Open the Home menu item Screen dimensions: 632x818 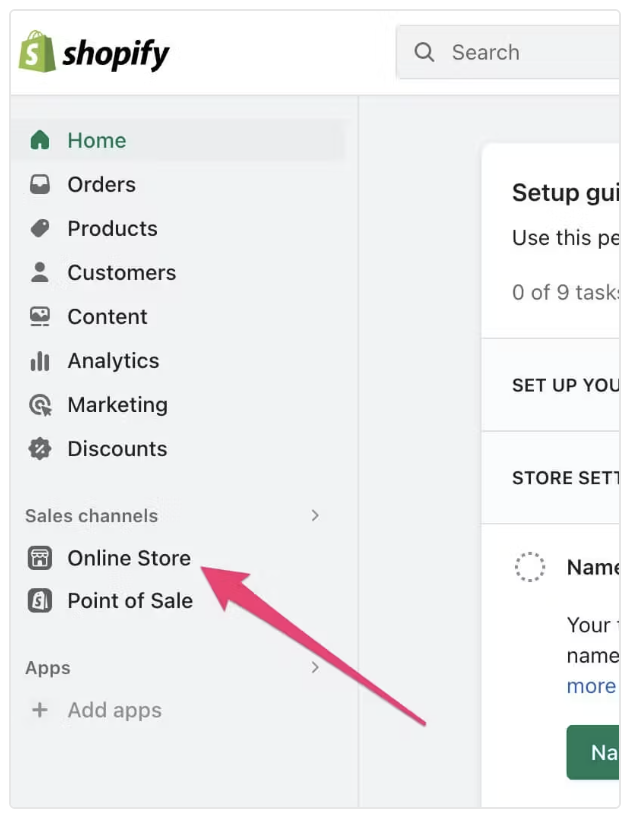pyautogui.click(x=177, y=140)
